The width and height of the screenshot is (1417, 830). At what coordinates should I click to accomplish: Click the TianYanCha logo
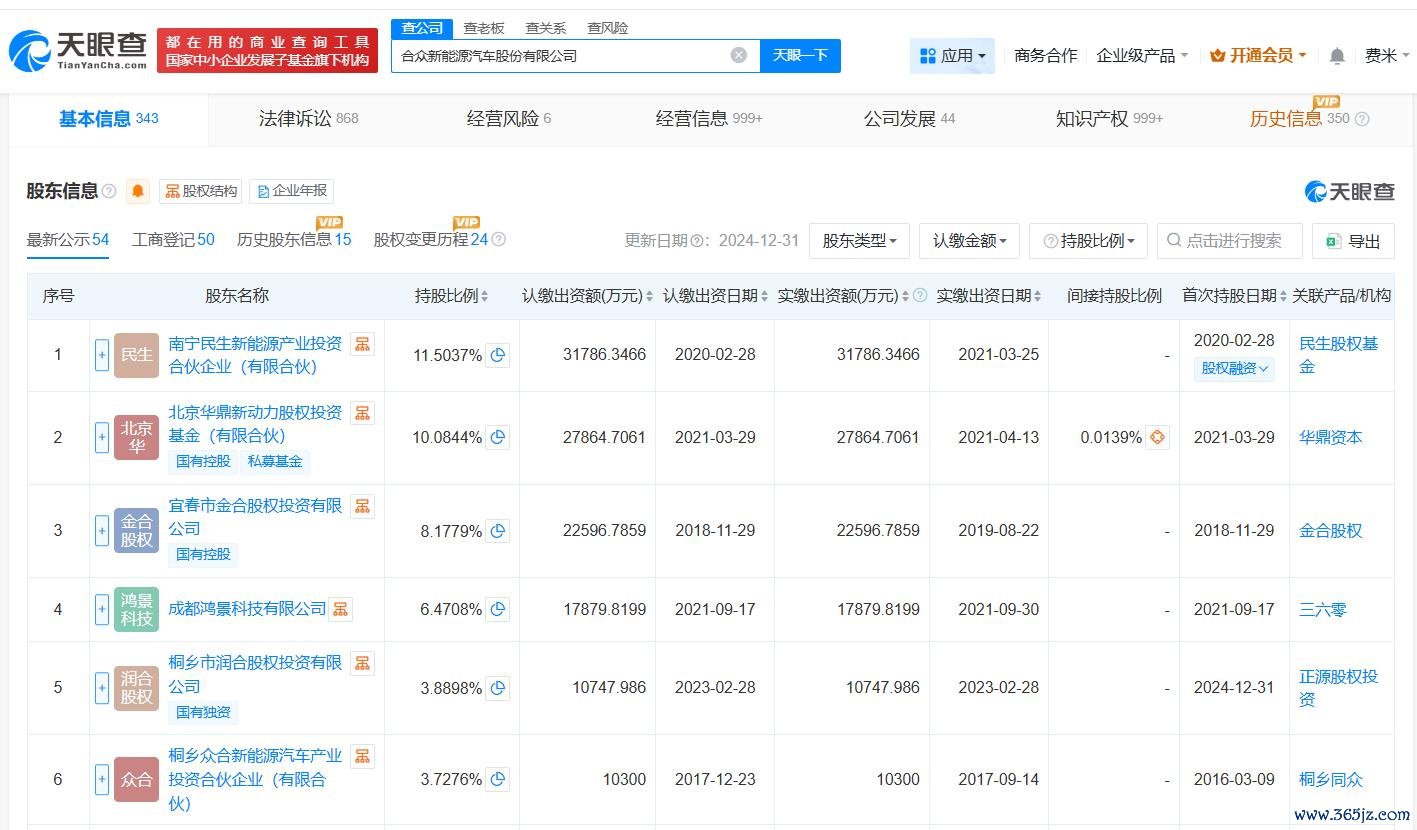click(x=77, y=50)
